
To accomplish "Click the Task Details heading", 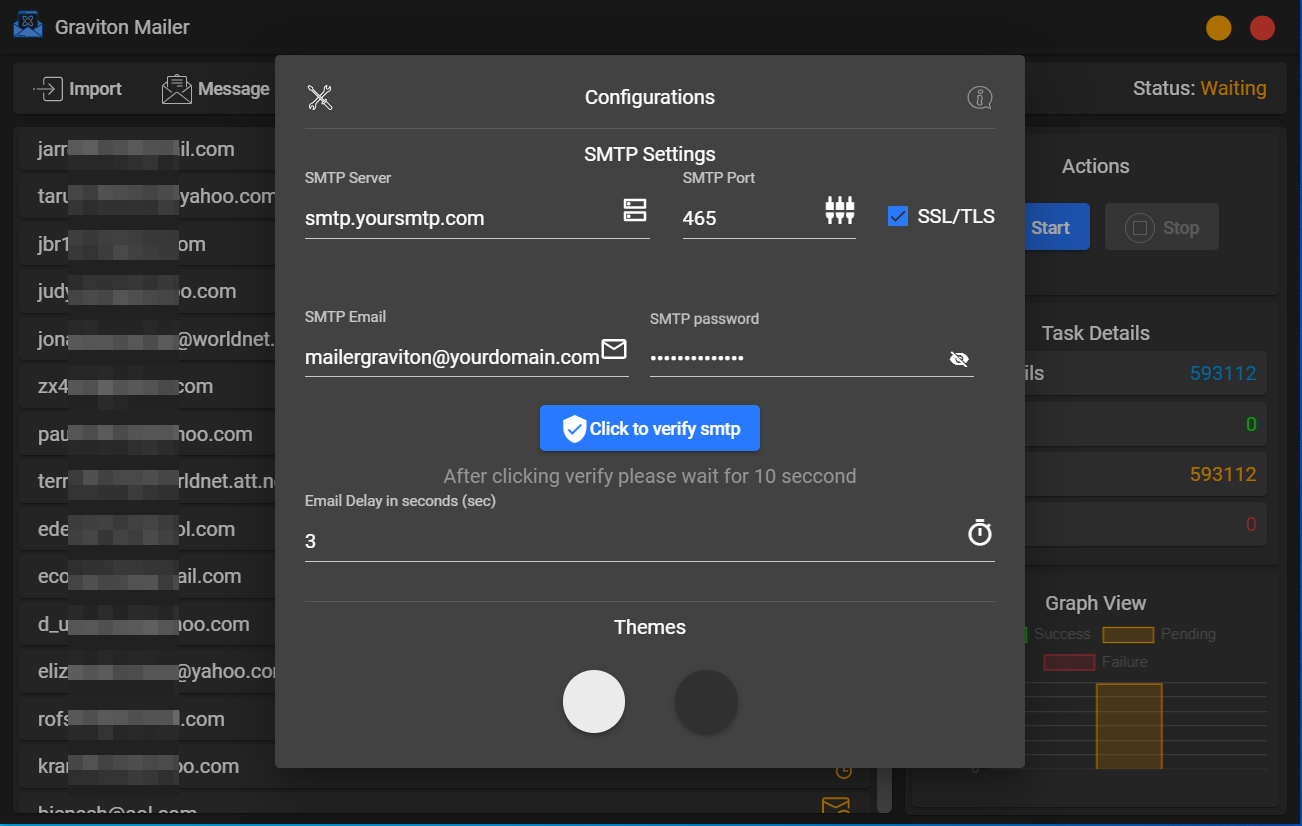I will click(1095, 333).
